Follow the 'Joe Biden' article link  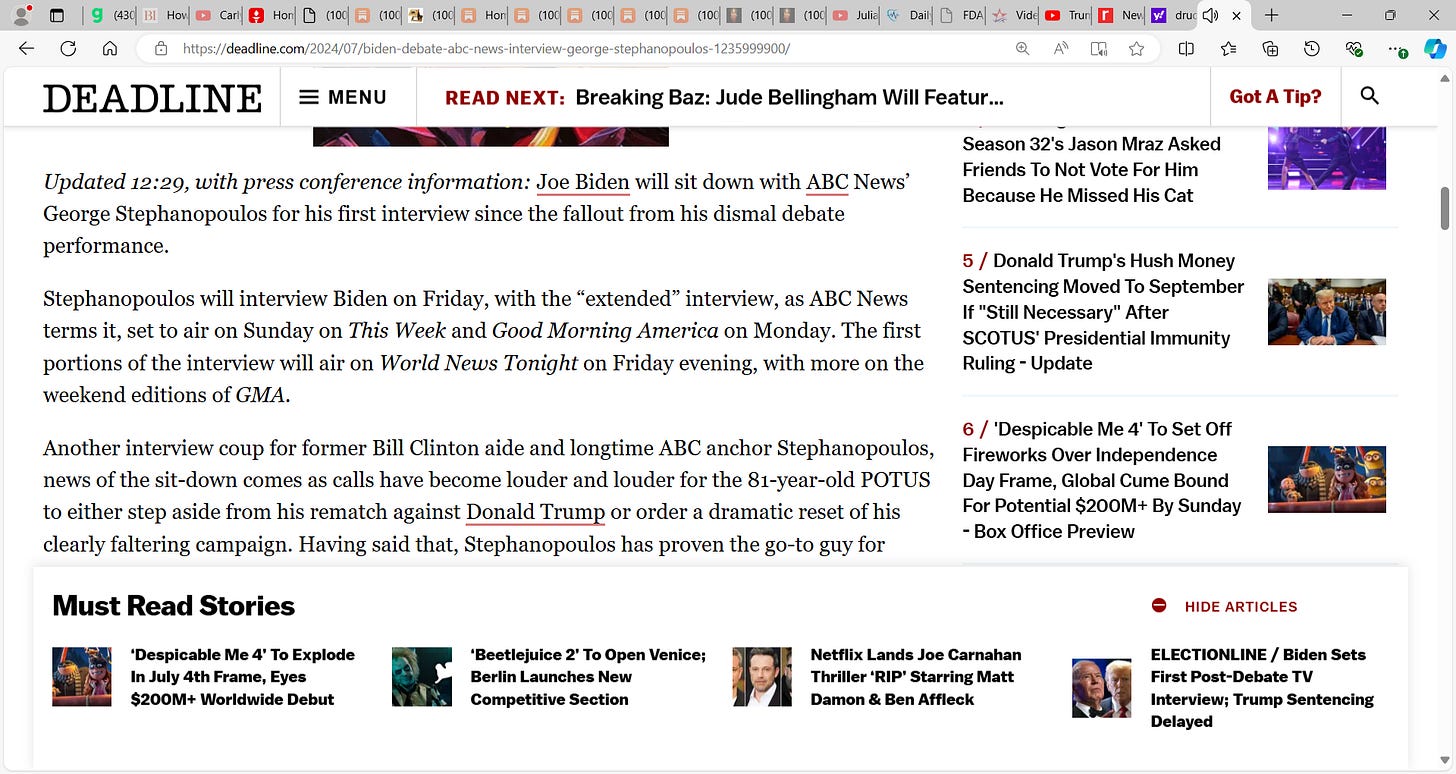pyautogui.click(x=583, y=182)
